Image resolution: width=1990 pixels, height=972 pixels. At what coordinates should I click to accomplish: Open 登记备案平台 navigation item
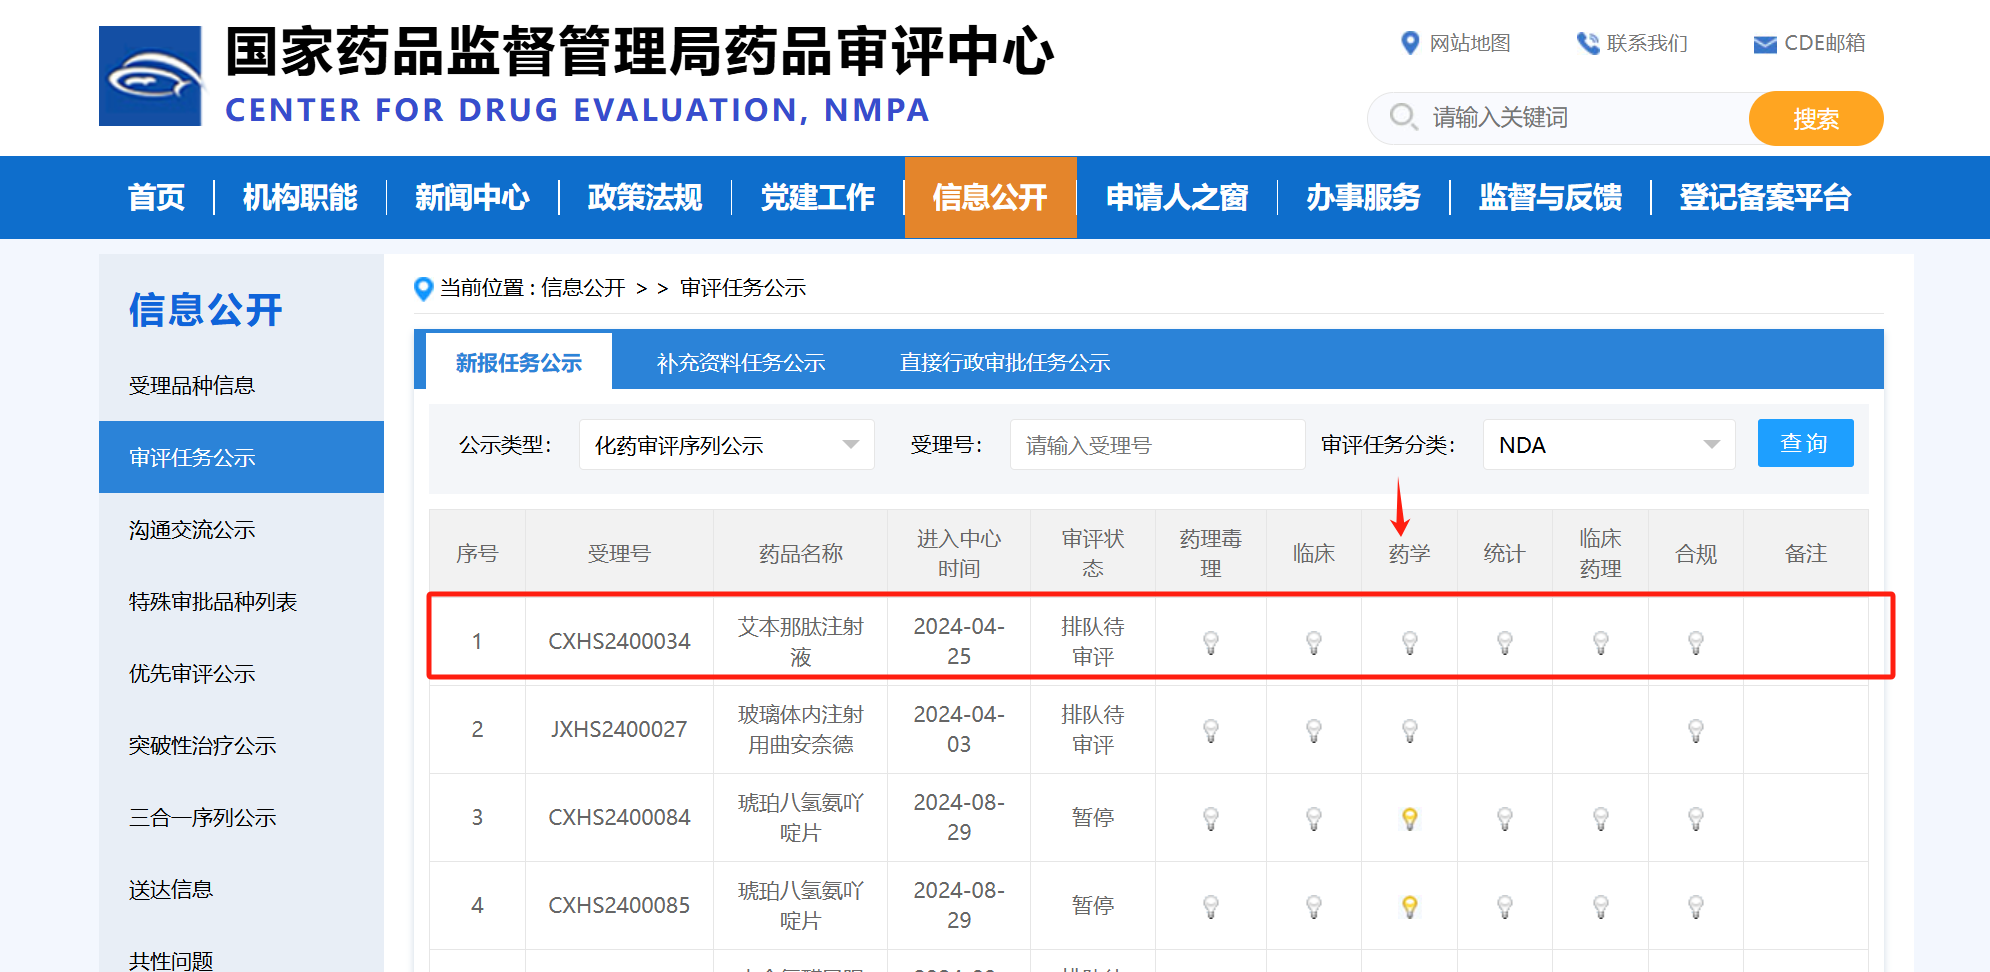pos(1765,197)
